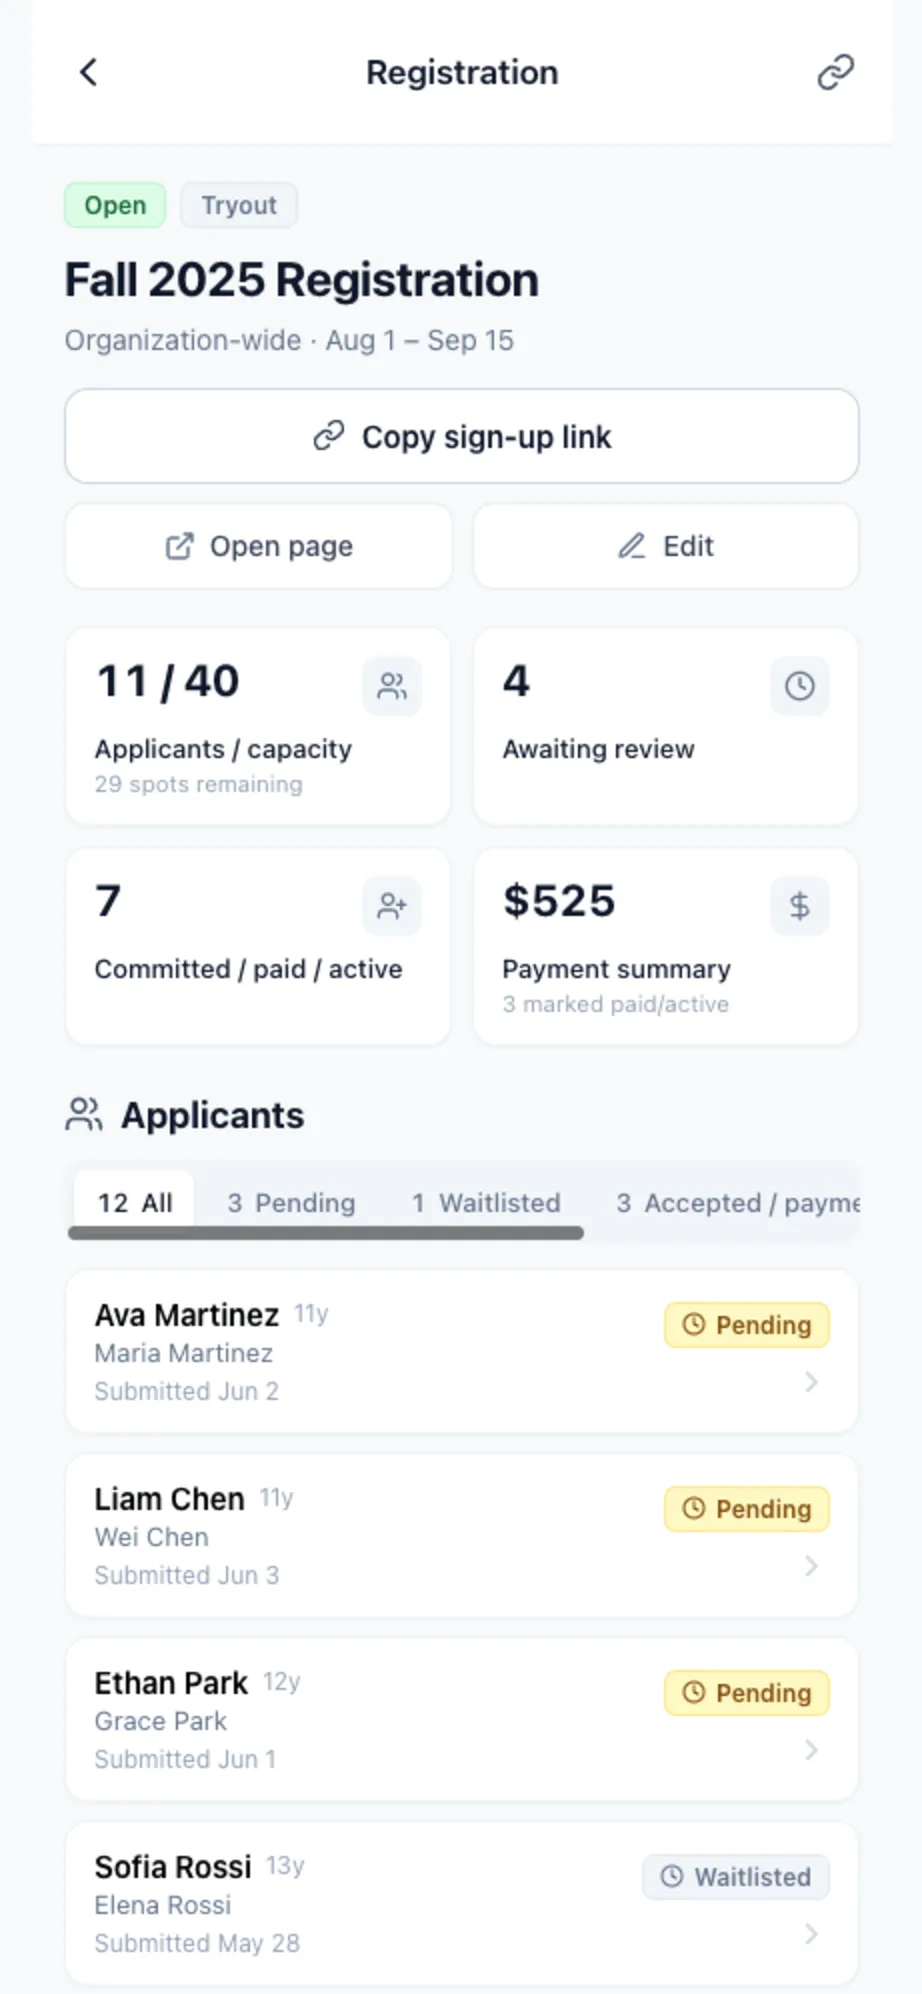Screen dimensions: 922x1994
Task: Click the 'Organization-wide · Aug 1 – Sep 15' text
Action: coord(289,340)
